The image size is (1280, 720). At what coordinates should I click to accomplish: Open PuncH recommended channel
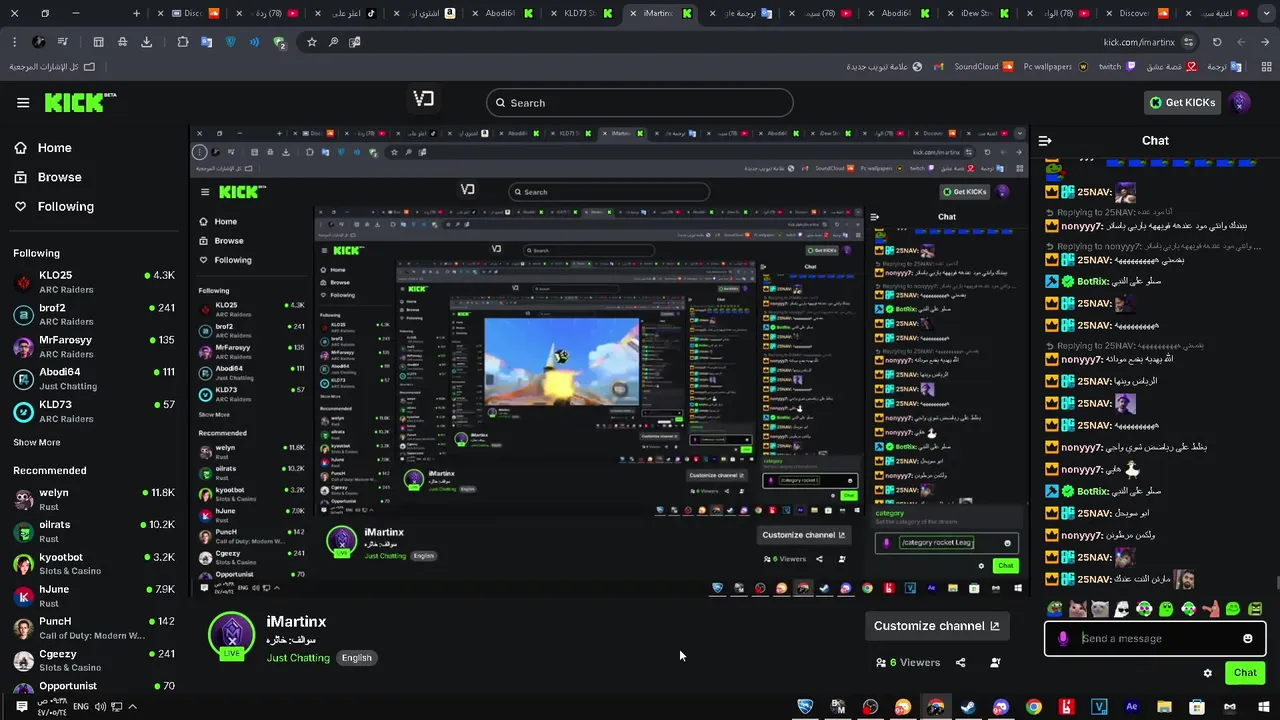[94, 627]
